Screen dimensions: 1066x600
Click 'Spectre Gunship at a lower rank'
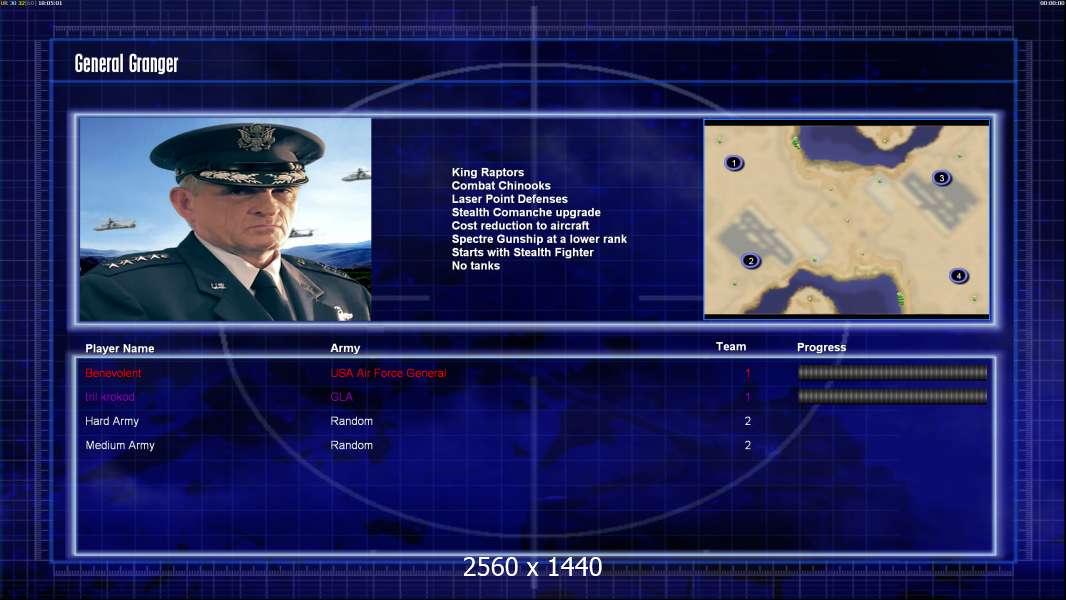pyautogui.click(x=539, y=239)
